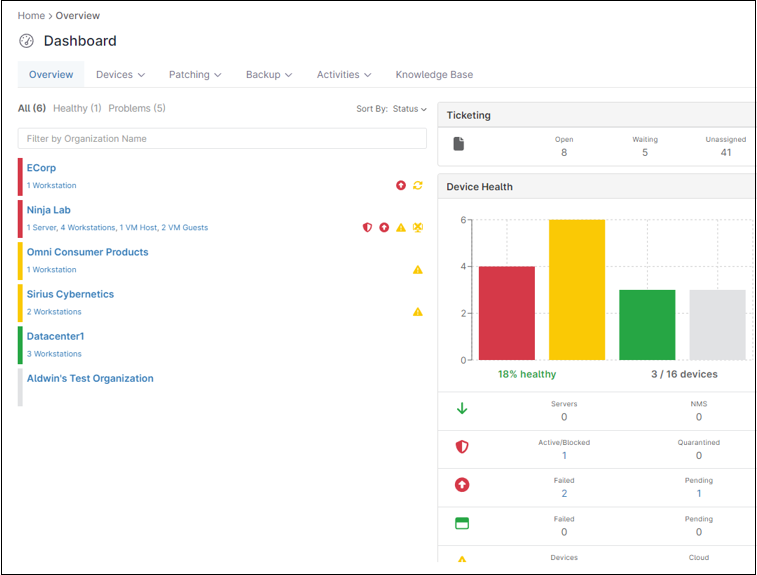Click the Ticketing document icon
This screenshot has height=575, width=757.
click(459, 145)
